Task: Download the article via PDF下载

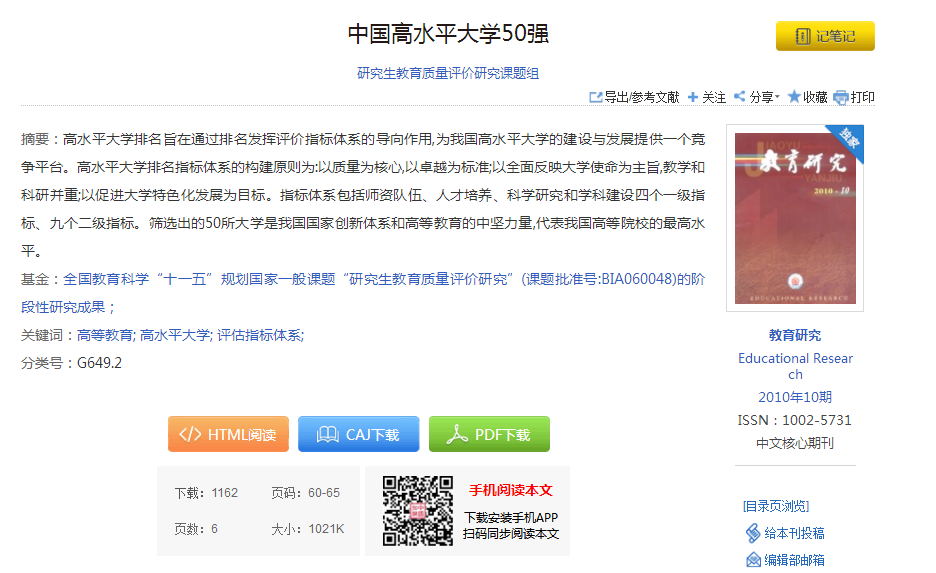Action: [489, 434]
